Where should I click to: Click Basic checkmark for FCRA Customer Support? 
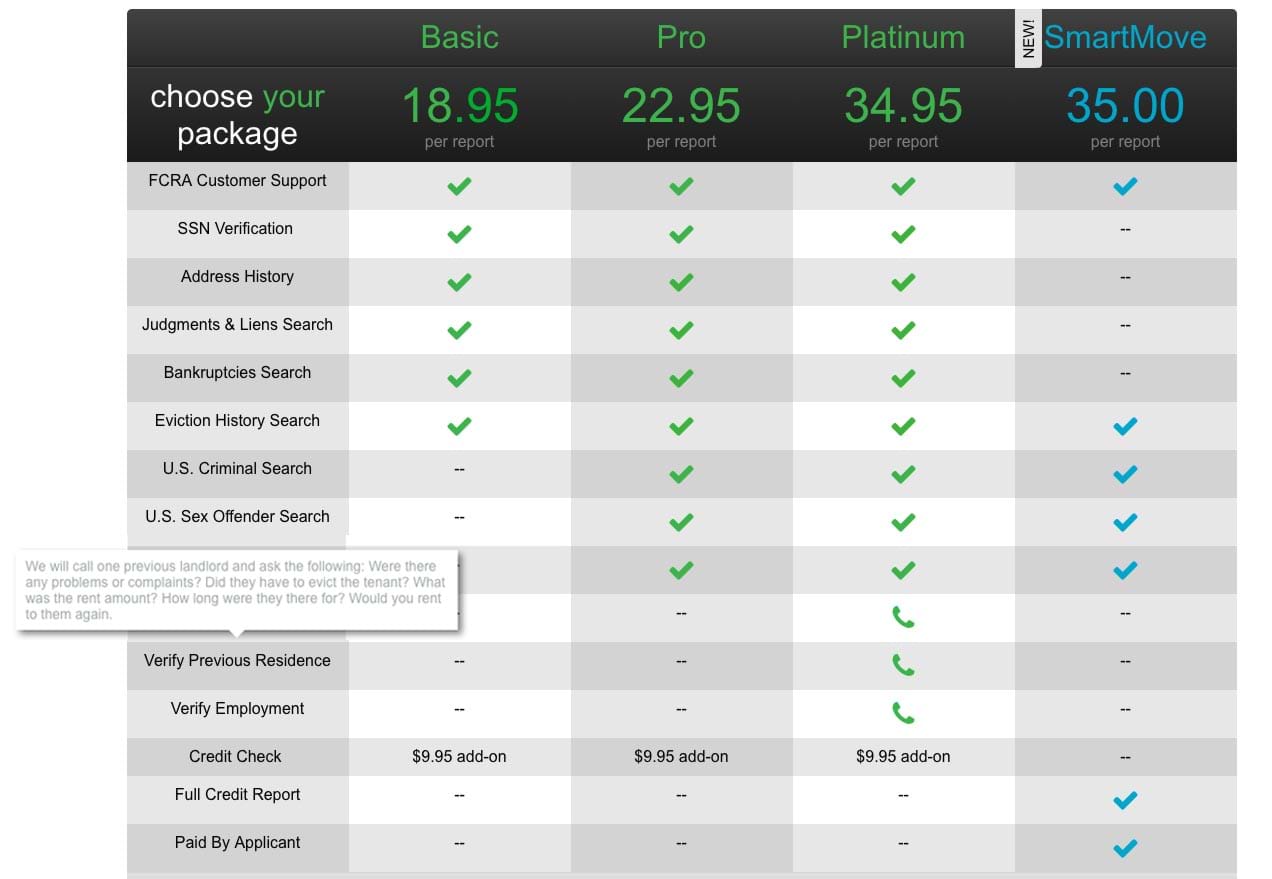[459, 186]
